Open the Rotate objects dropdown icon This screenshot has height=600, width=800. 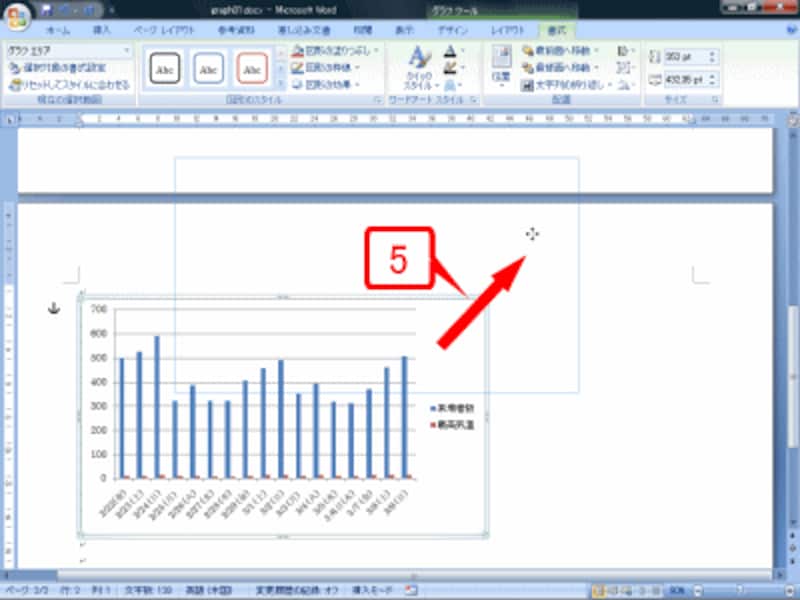click(625, 85)
